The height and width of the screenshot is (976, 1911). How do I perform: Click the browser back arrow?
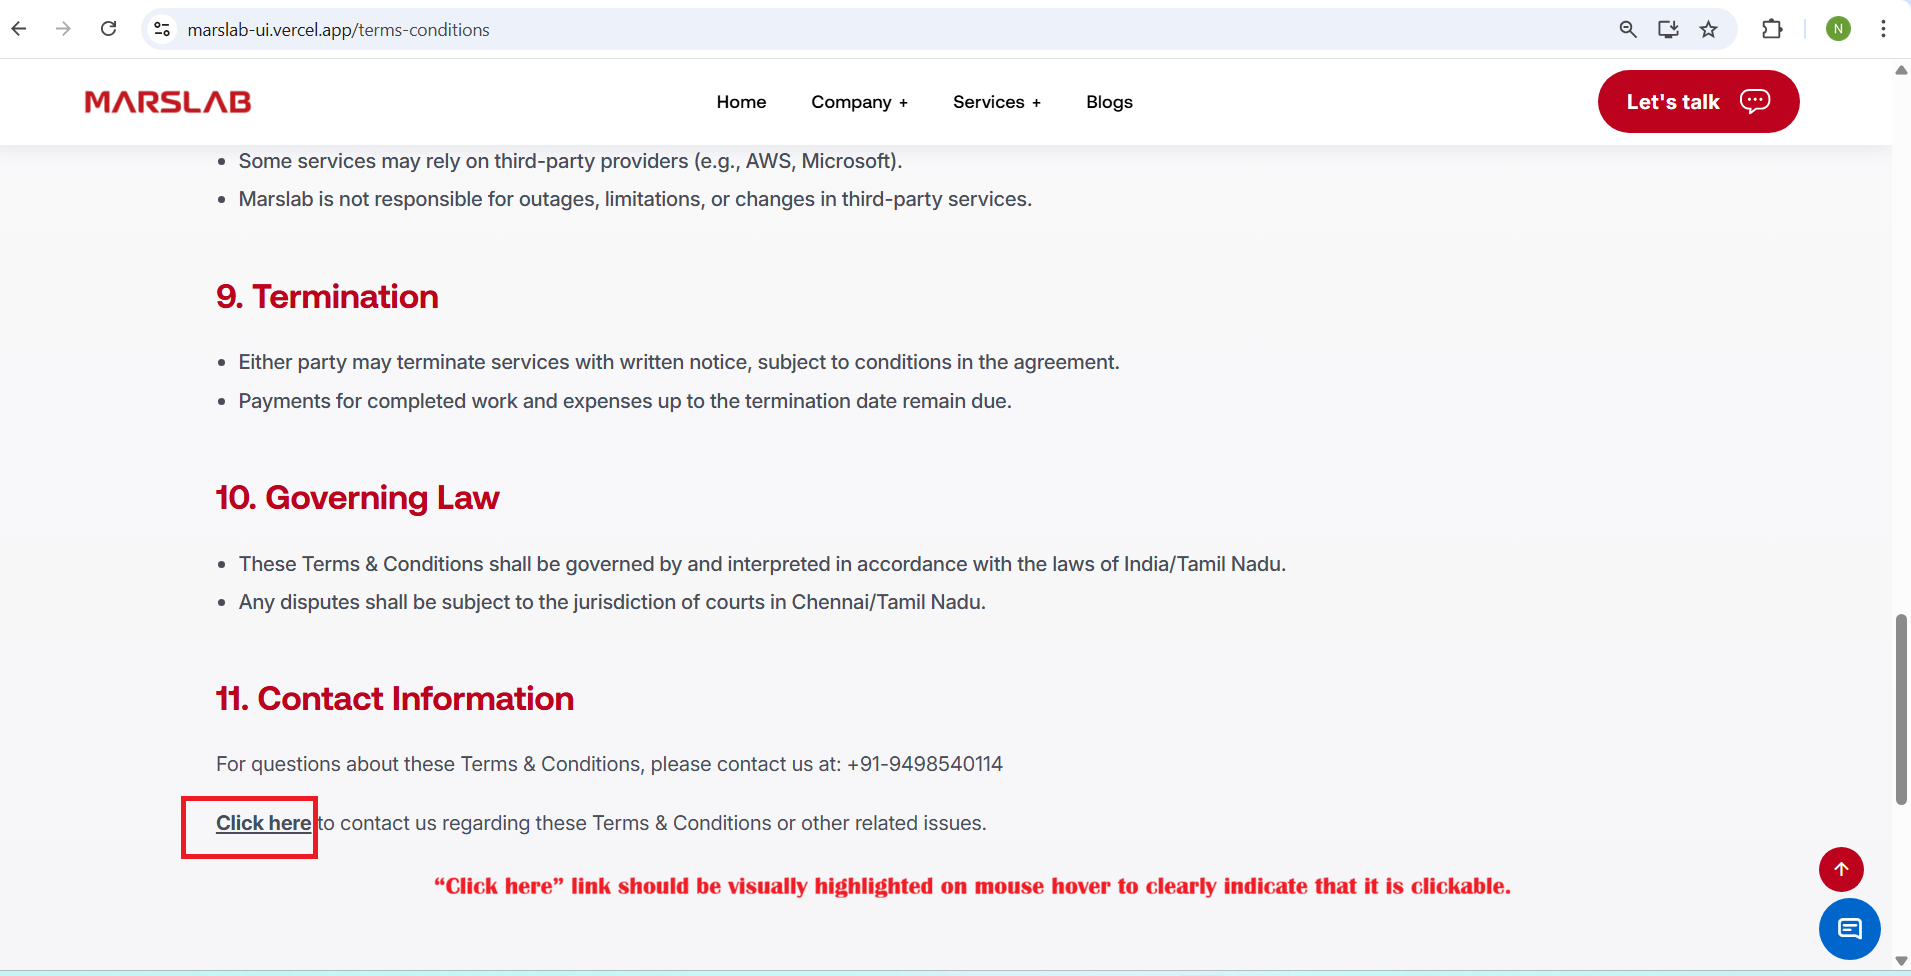point(19,29)
